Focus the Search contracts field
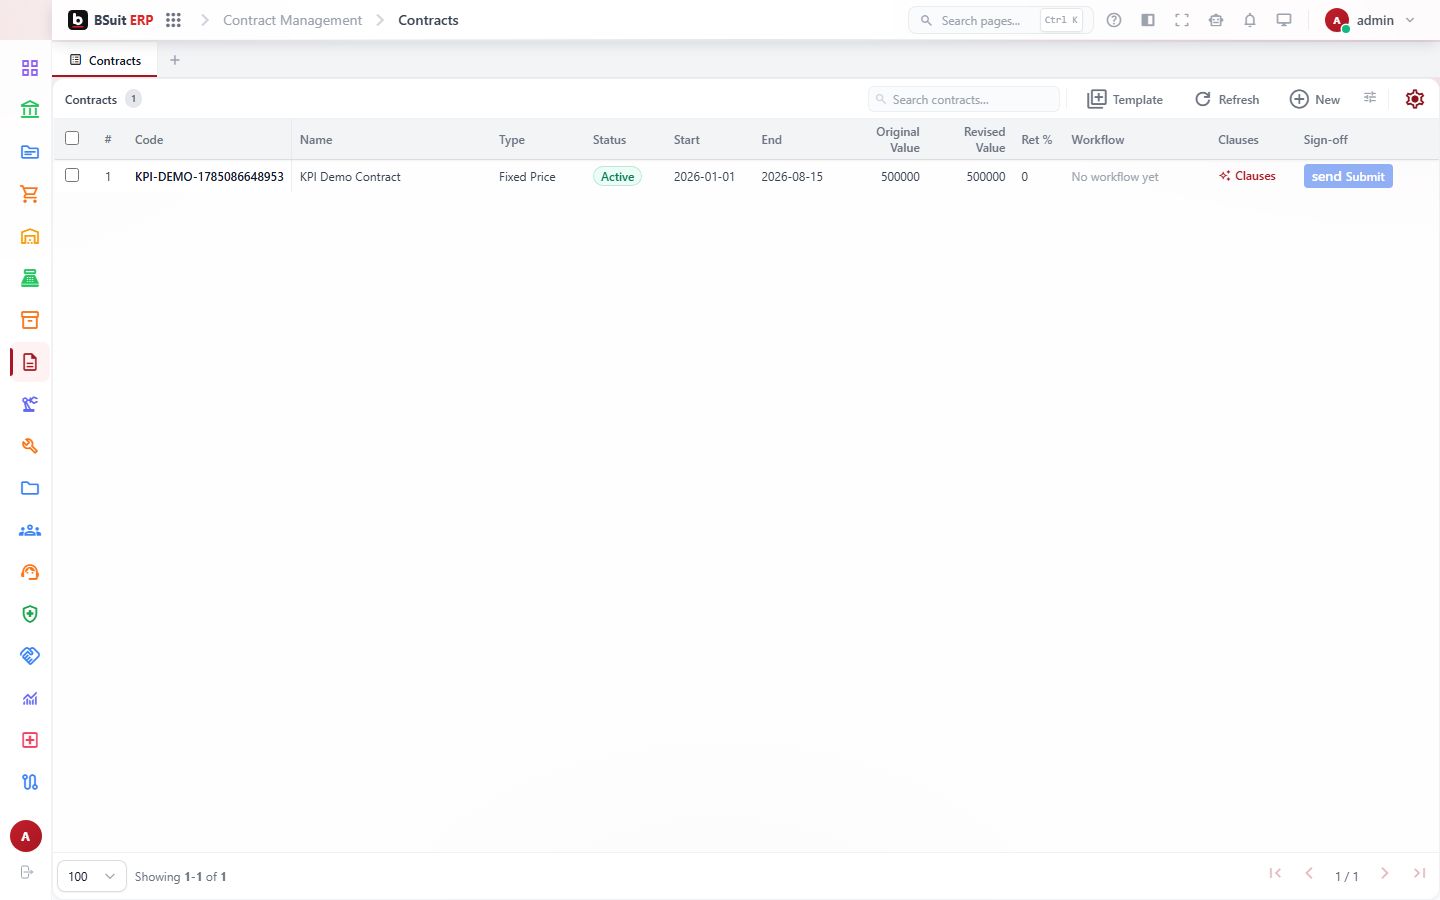Viewport: 1440px width, 900px height. tap(964, 99)
